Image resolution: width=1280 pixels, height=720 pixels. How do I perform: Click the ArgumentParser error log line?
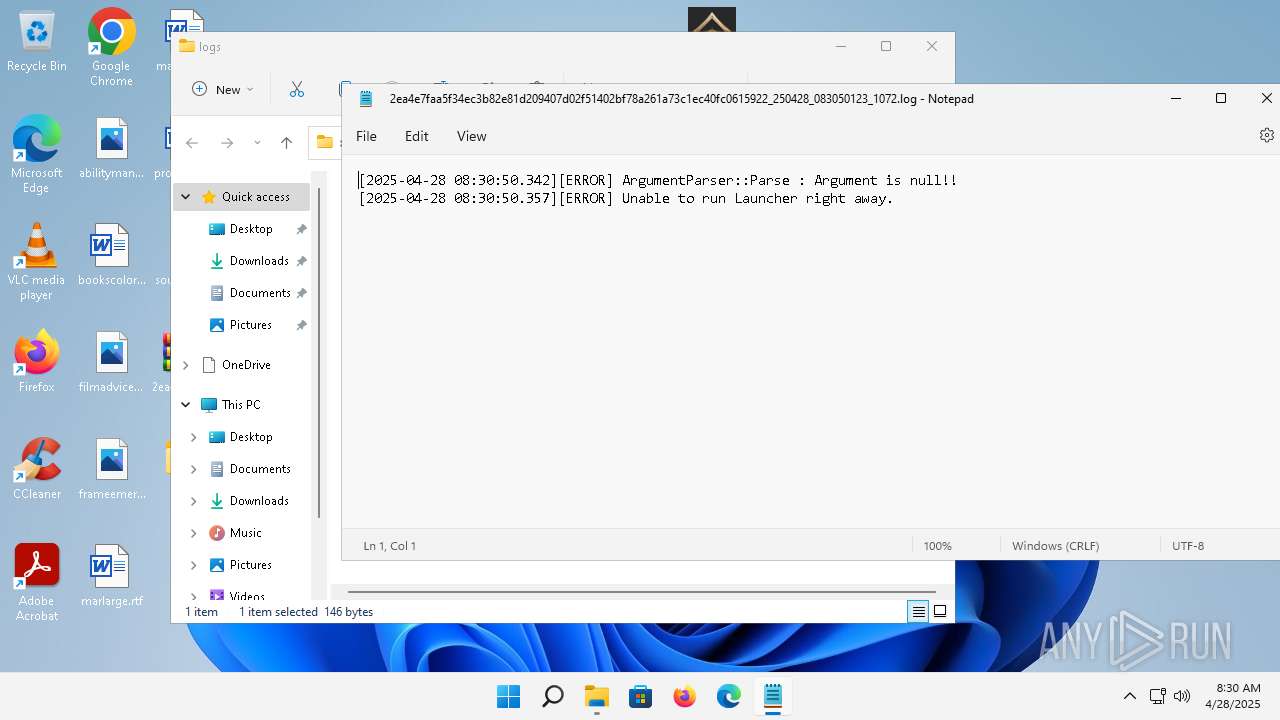pyautogui.click(x=658, y=181)
